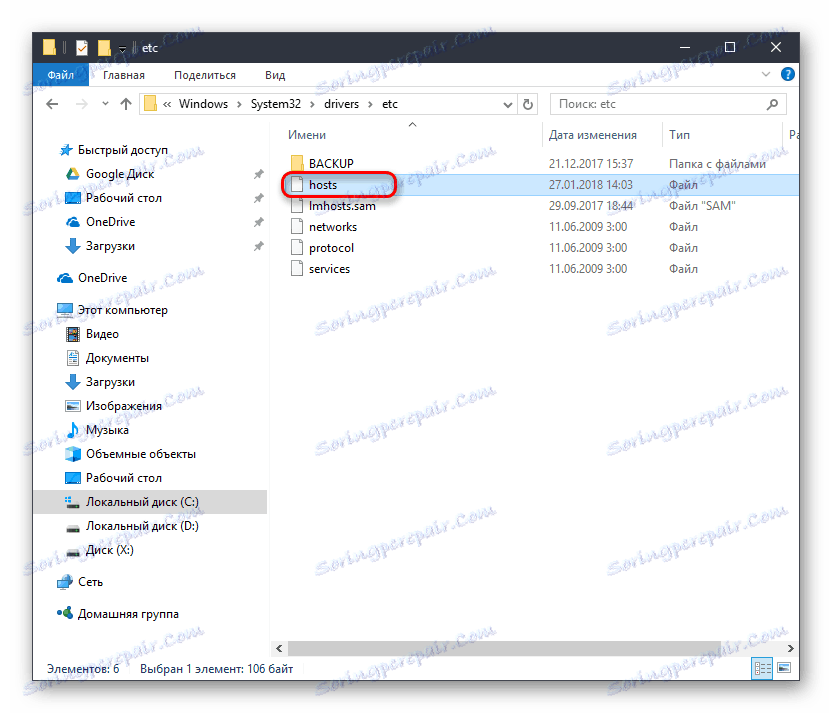Open the Файл menu

(60, 74)
